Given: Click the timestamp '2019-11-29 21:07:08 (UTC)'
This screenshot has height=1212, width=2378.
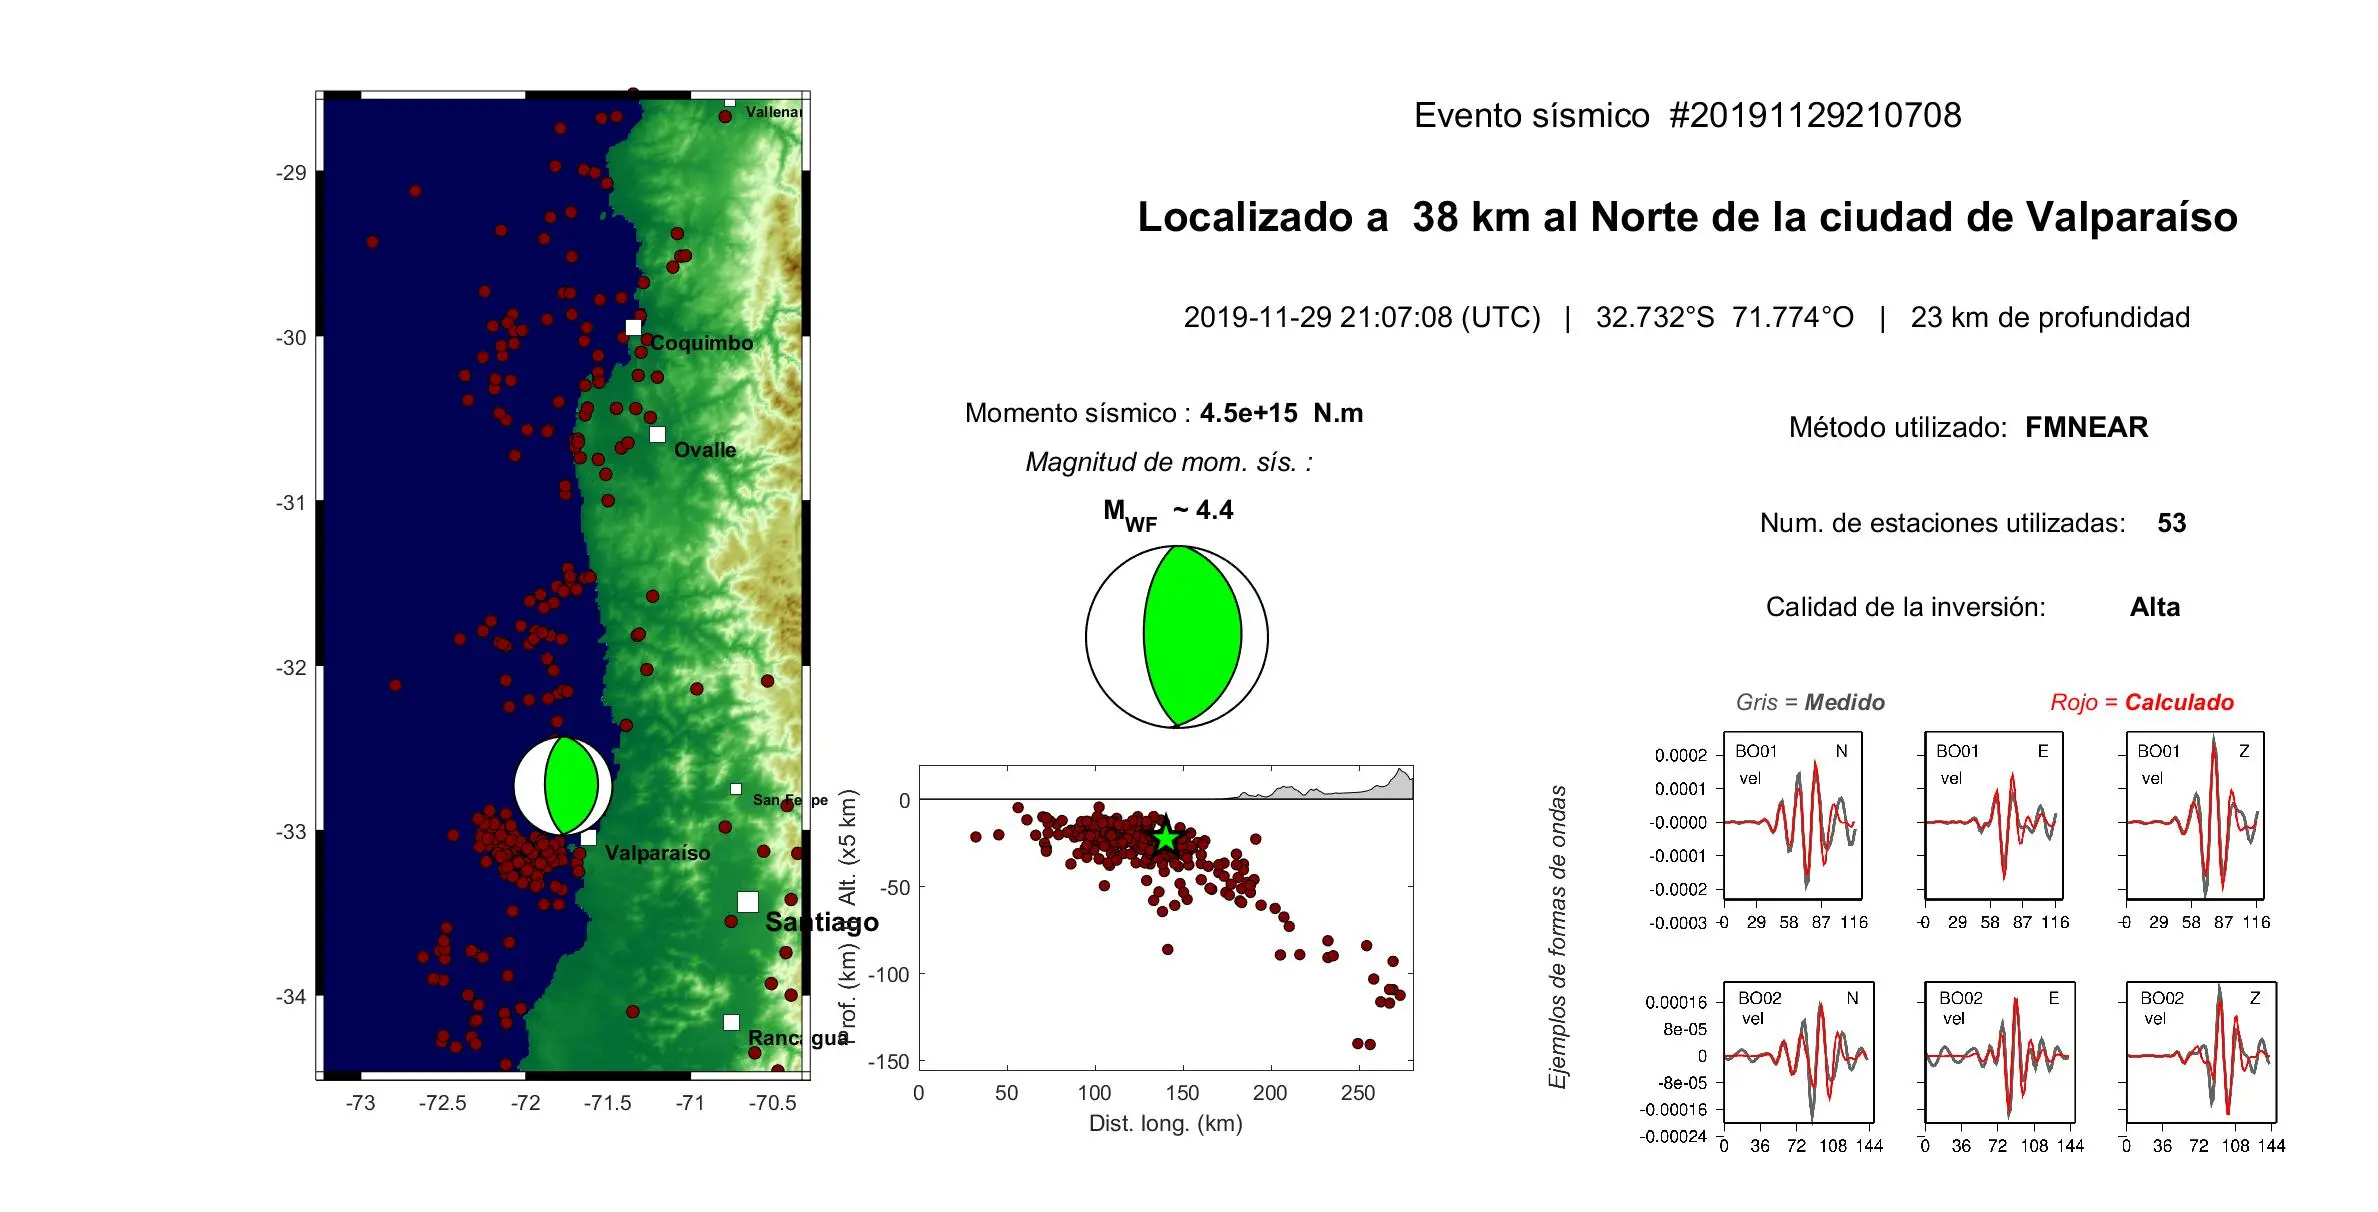Looking at the screenshot, I should click(1362, 318).
